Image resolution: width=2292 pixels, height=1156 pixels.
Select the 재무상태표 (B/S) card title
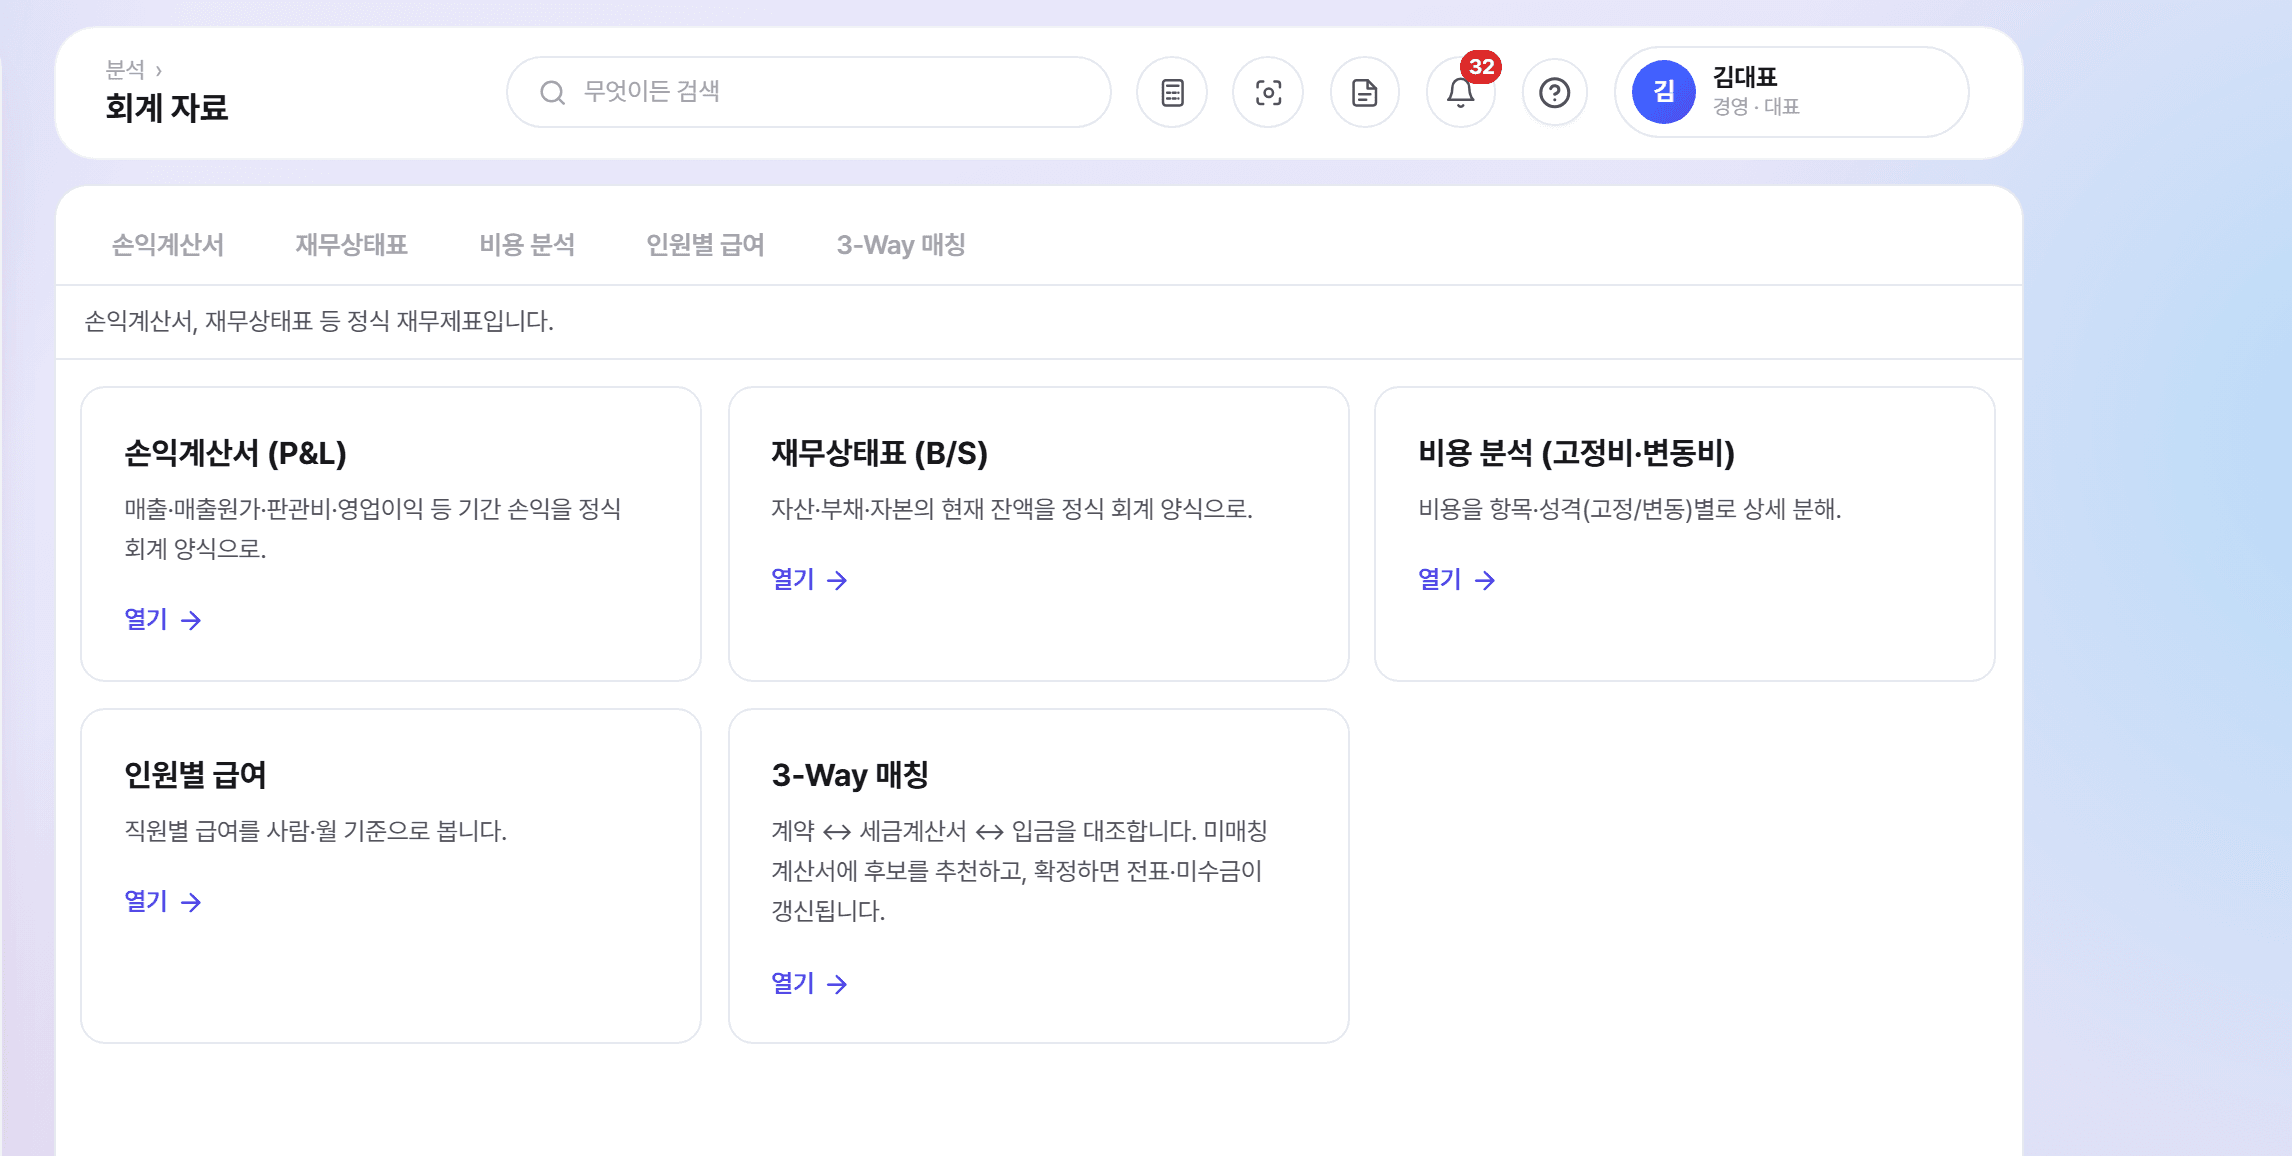click(x=879, y=453)
